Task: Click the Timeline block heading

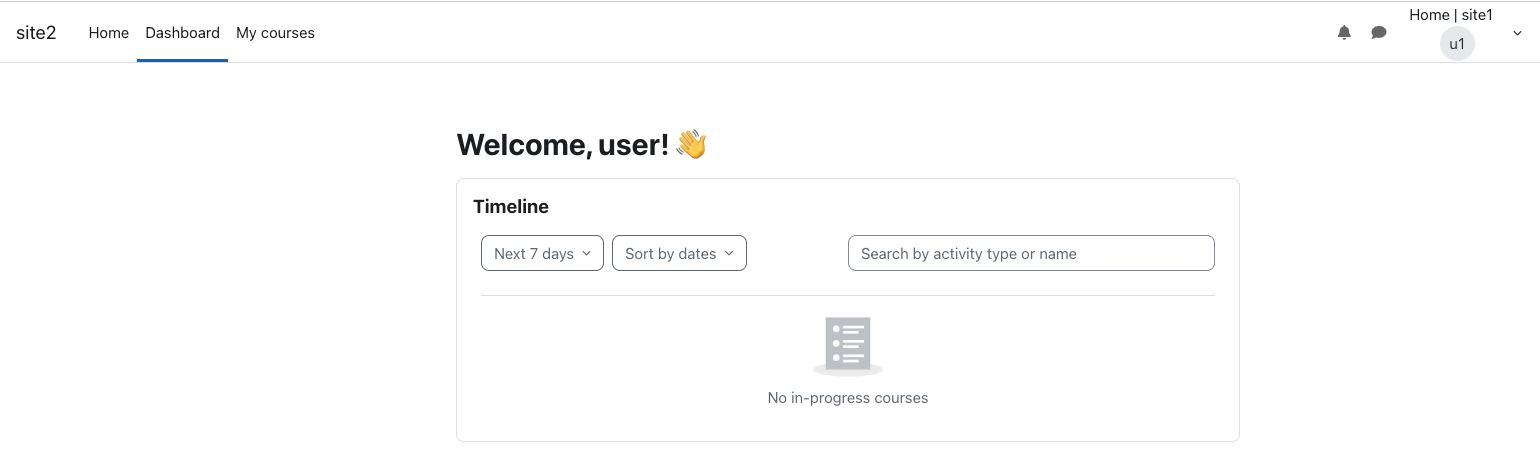Action: point(511,207)
